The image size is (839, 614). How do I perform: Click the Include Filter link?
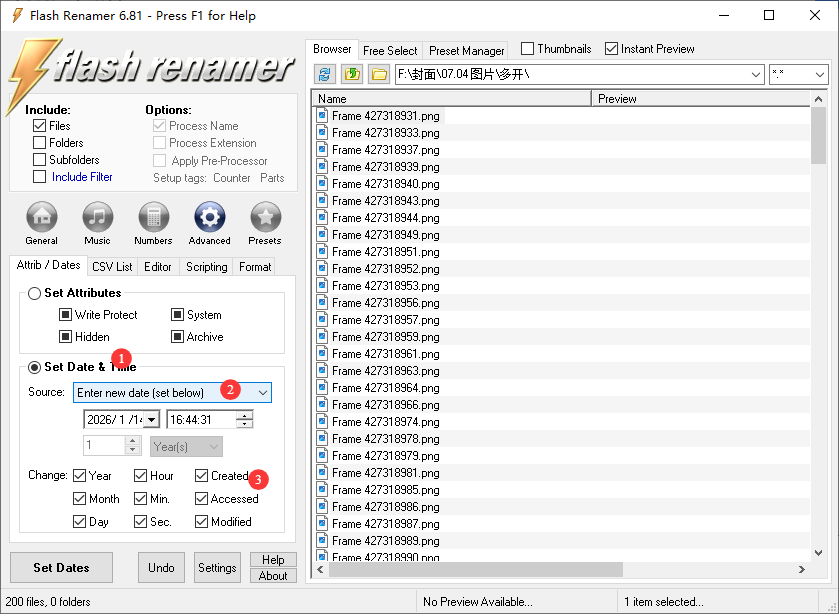pyautogui.click(x=82, y=177)
